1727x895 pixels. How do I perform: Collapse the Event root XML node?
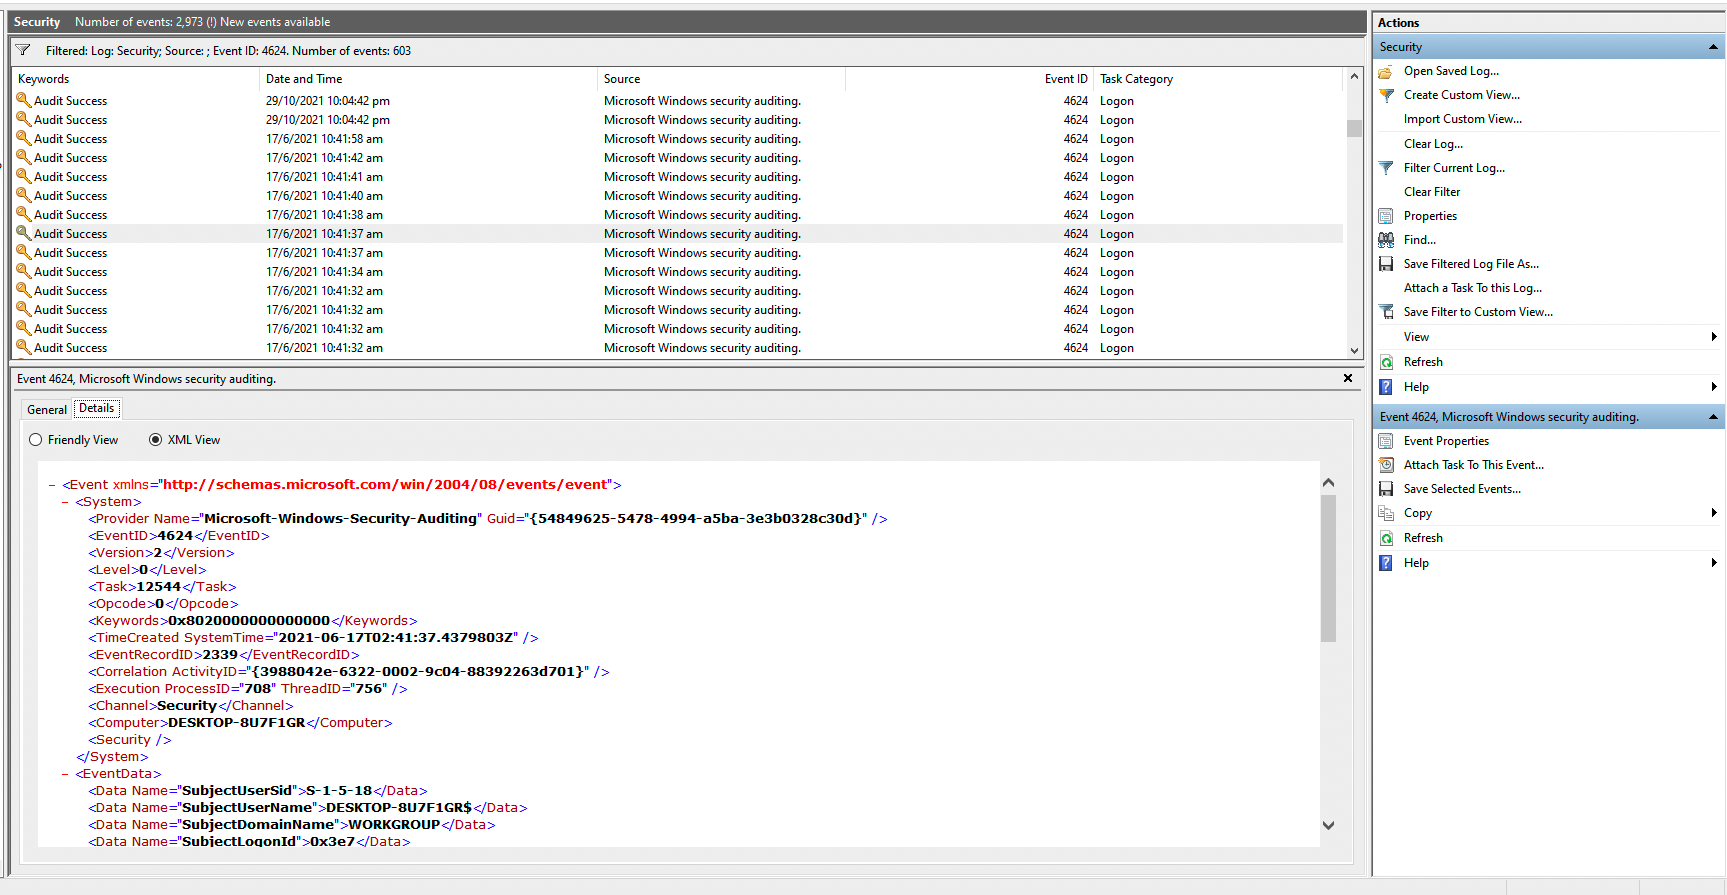pyautogui.click(x=52, y=485)
